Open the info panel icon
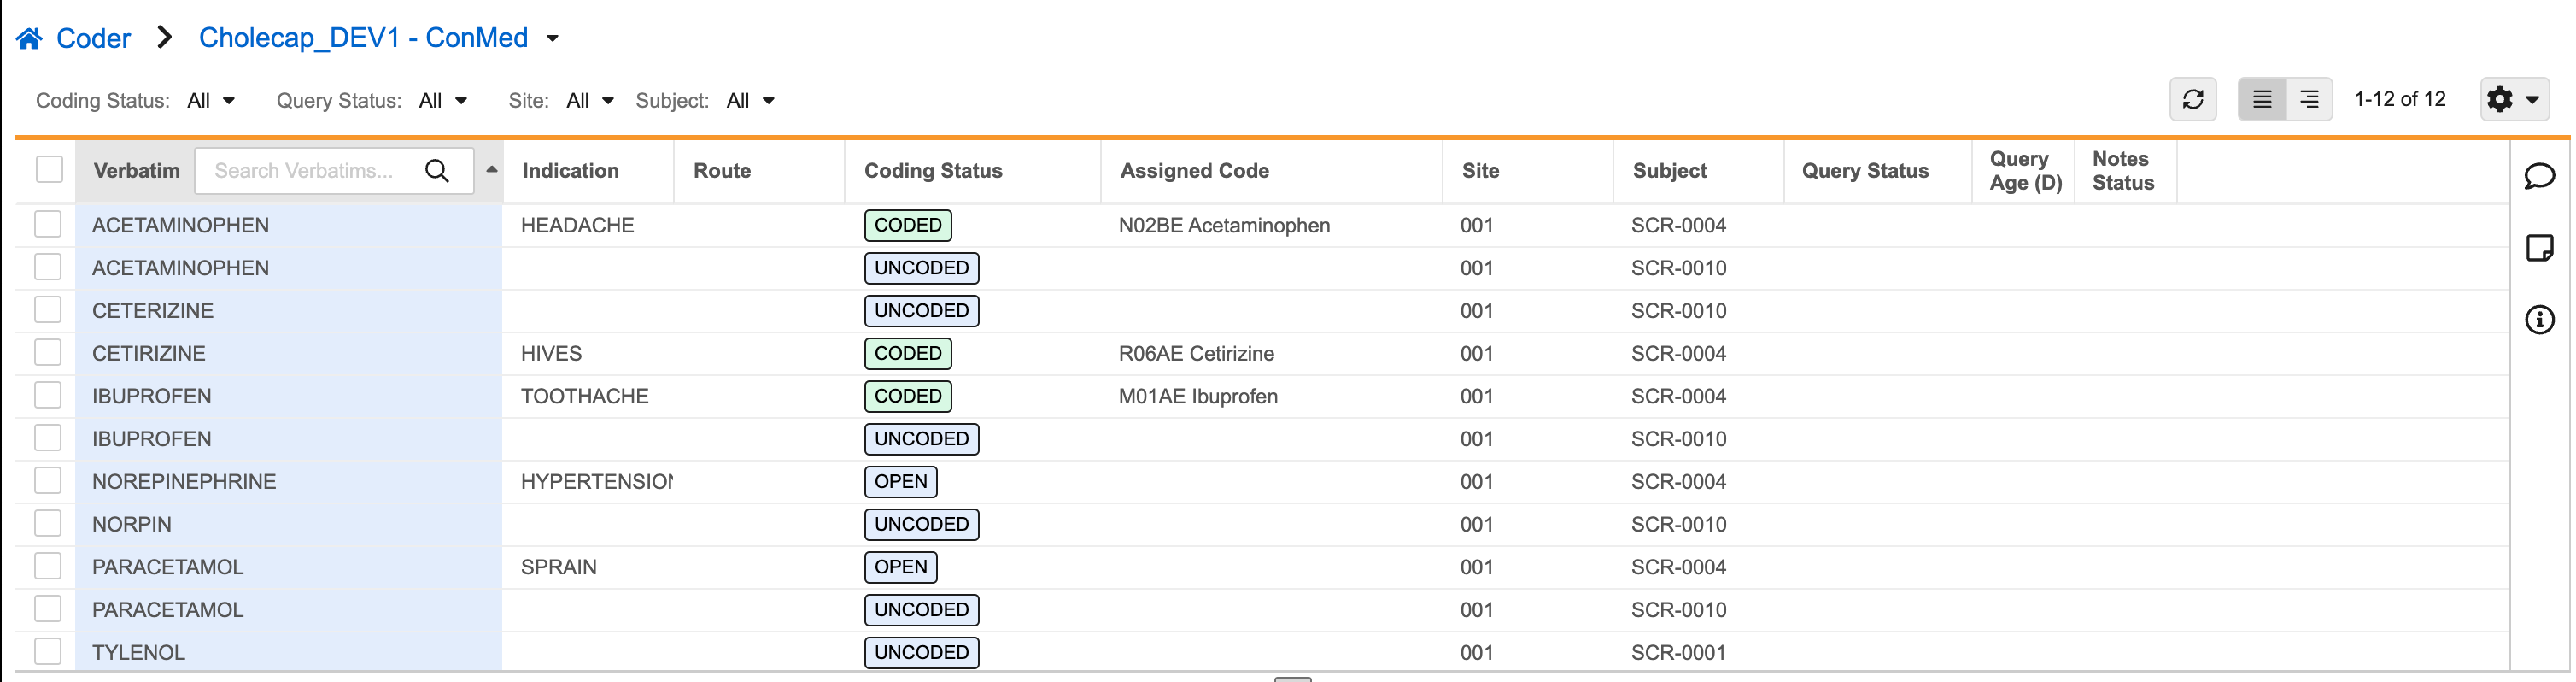 pos(2539,320)
